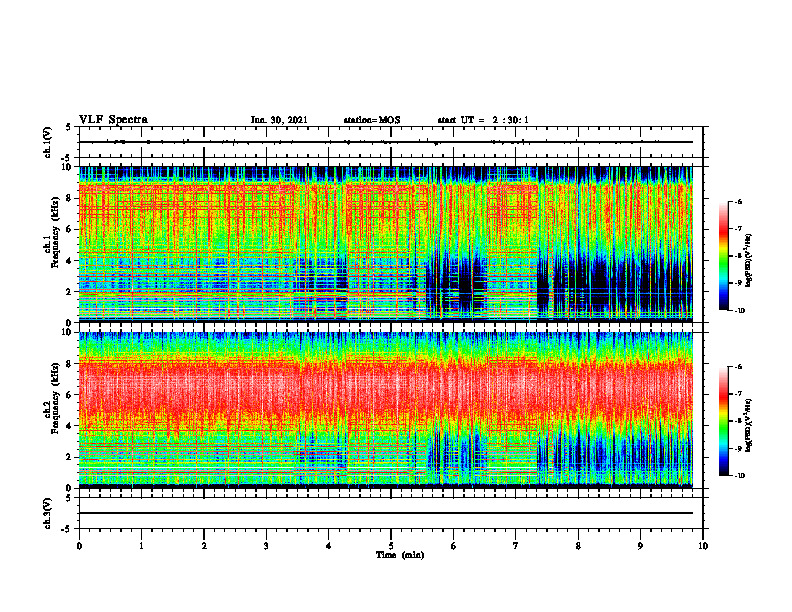Click the "-10" label on ch.1 colorbar
Viewport: 792px width, 612px height.
740,311
